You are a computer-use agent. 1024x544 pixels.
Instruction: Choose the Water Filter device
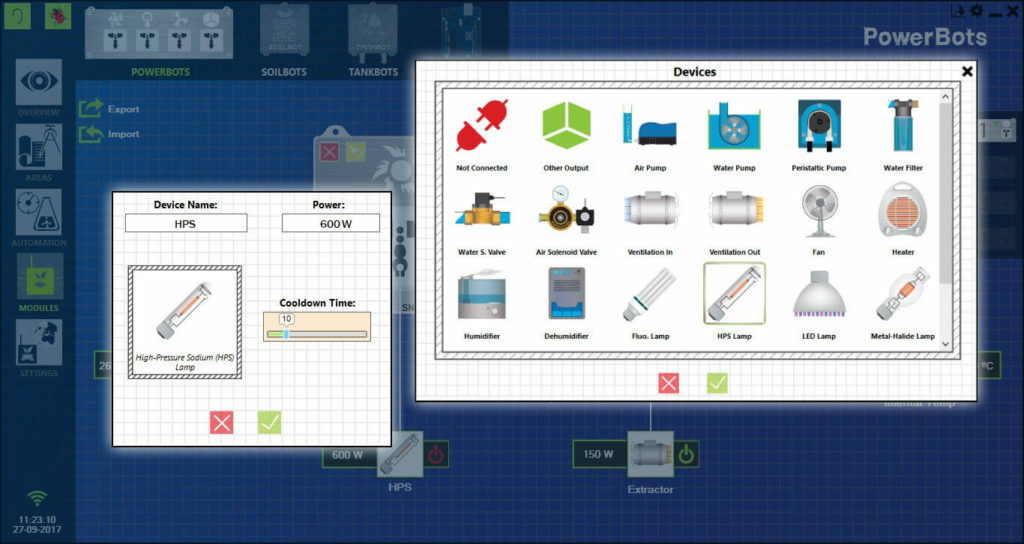903,125
